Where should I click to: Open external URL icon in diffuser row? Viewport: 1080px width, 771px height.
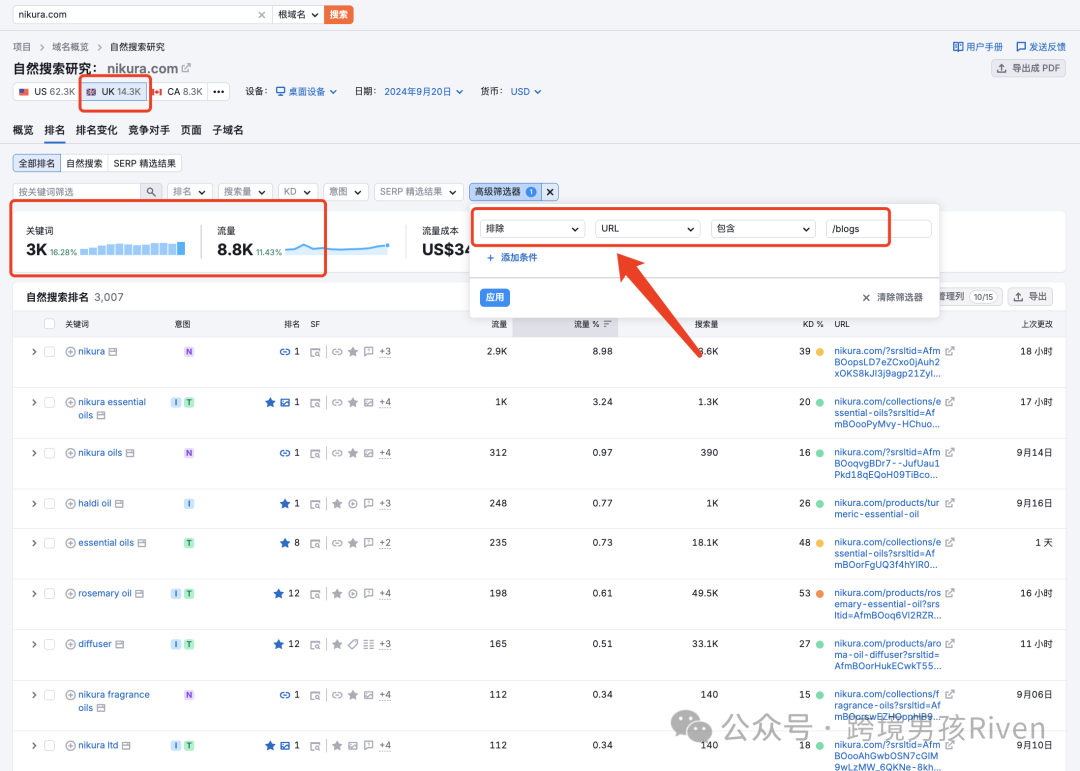coord(950,644)
